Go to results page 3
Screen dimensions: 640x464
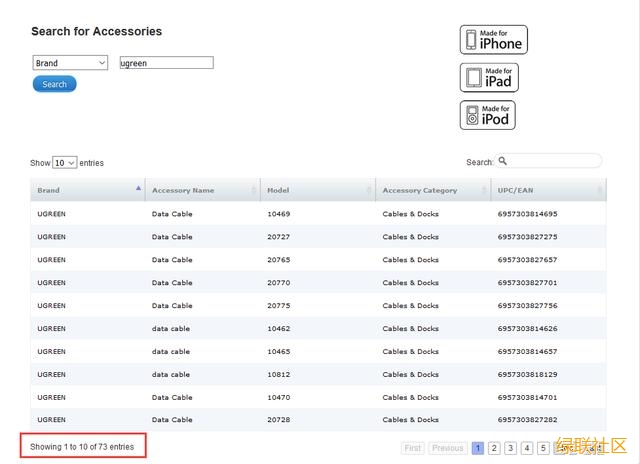pyautogui.click(x=510, y=448)
